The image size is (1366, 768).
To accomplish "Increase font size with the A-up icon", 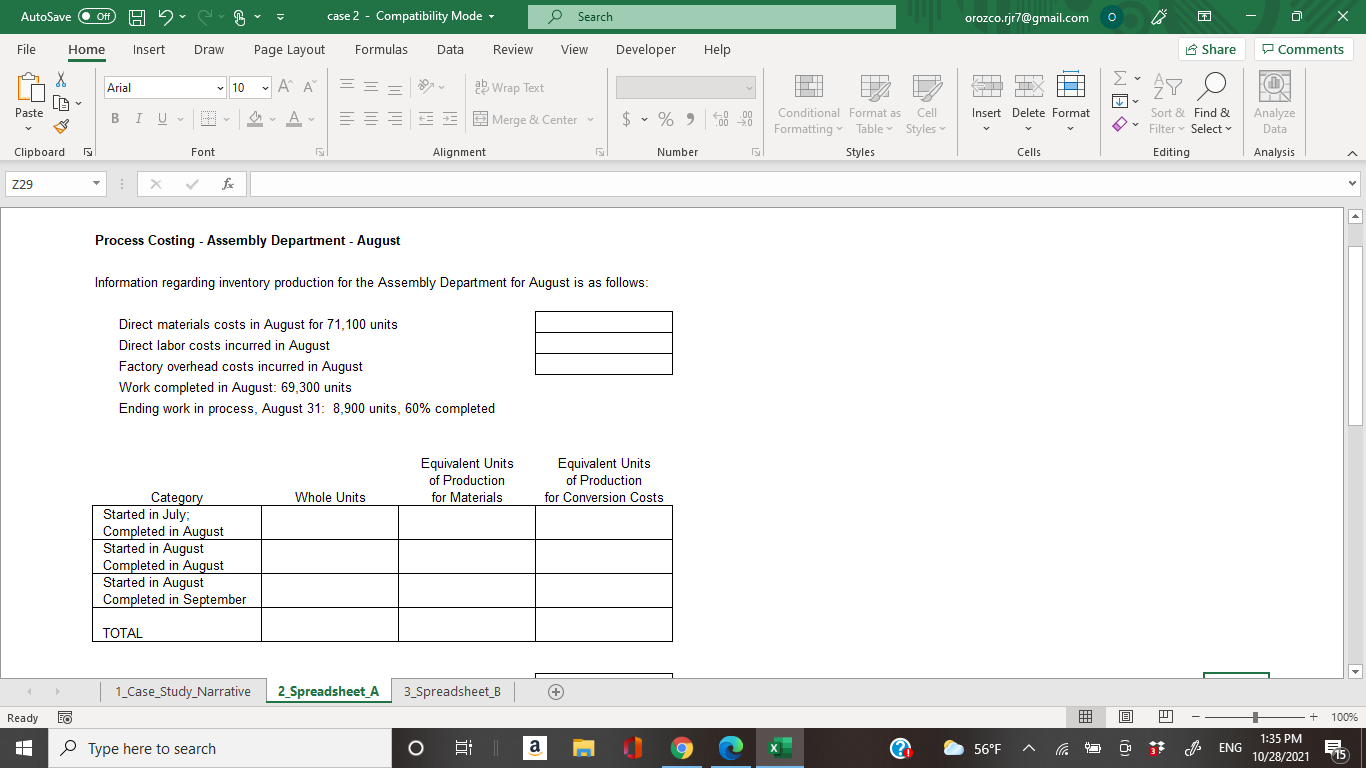I will click(x=284, y=88).
